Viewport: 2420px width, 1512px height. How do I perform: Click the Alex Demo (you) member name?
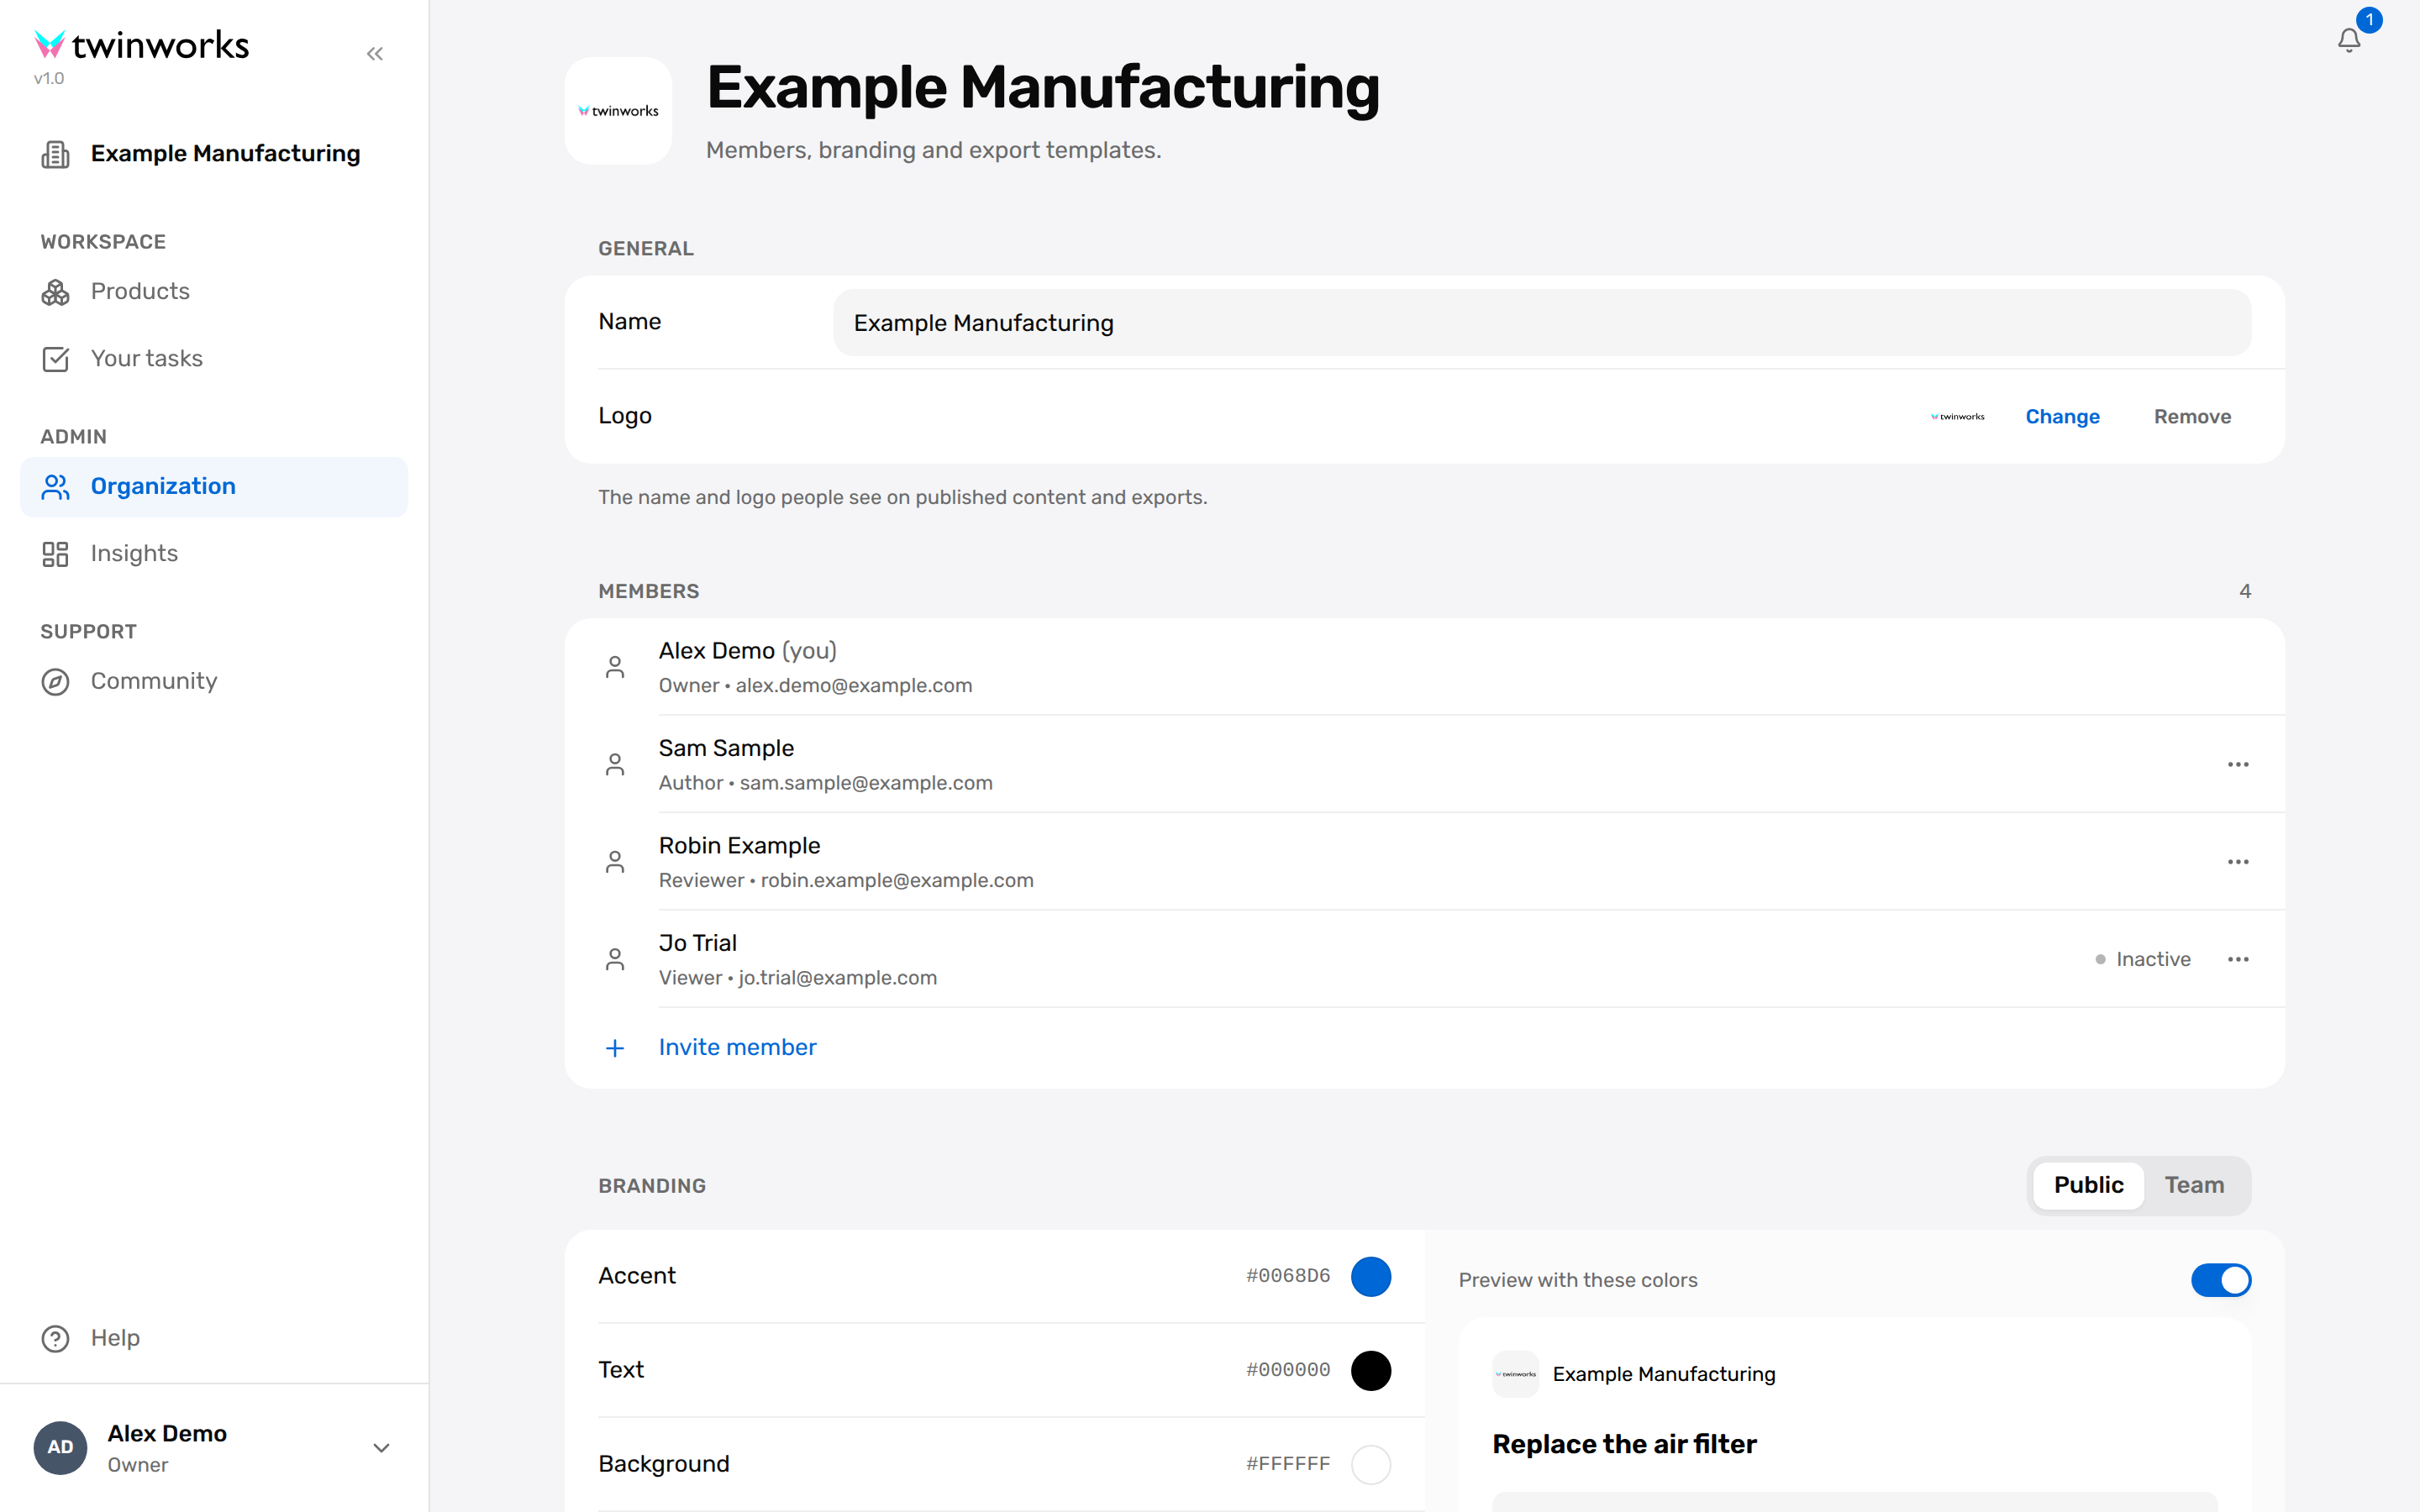747,651
